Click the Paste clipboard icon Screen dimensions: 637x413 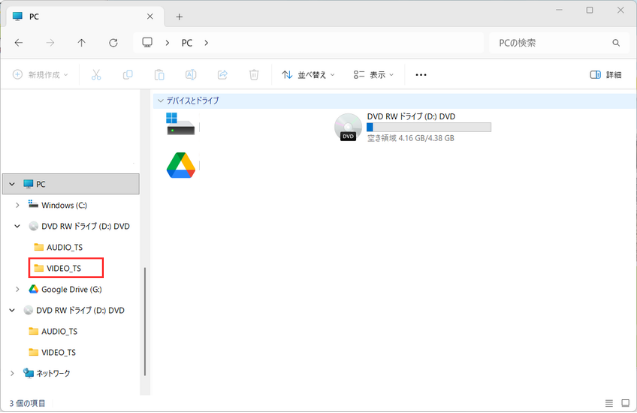[x=159, y=75]
